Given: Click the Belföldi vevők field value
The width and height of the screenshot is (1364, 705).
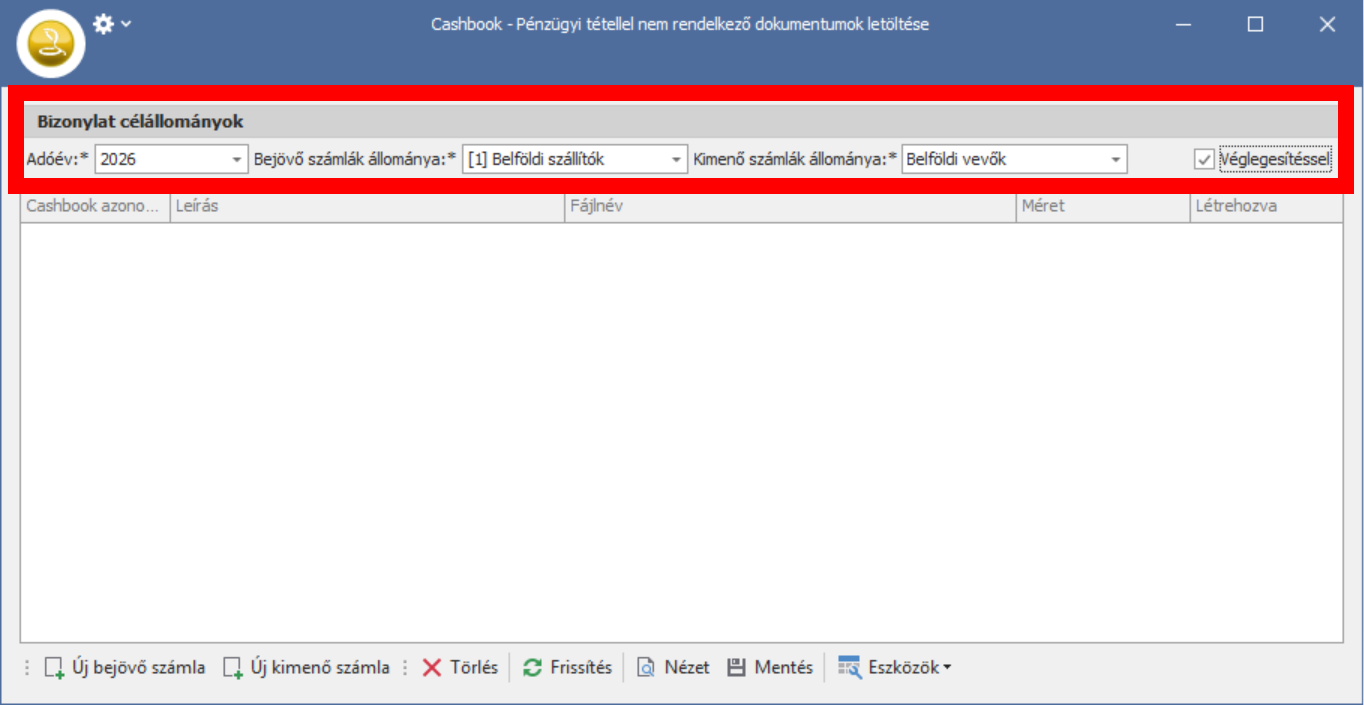Looking at the screenshot, I should (x=956, y=160).
